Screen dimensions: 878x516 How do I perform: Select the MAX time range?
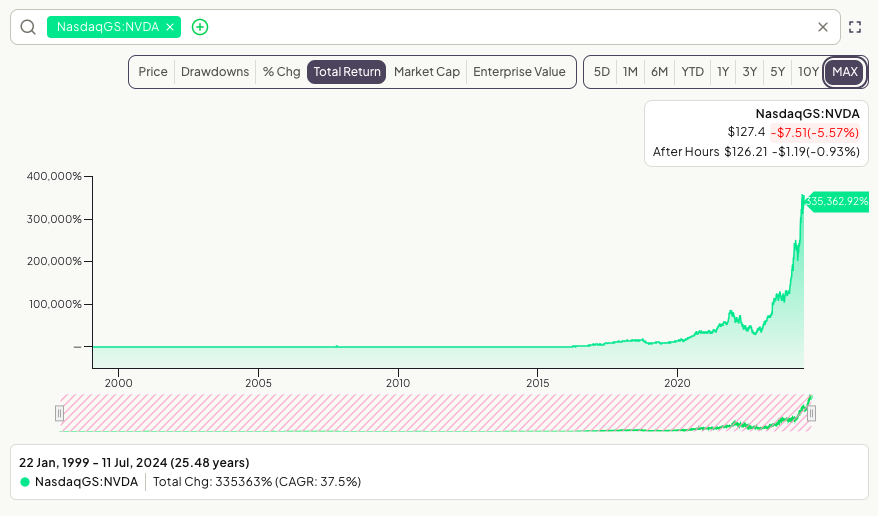coord(845,72)
